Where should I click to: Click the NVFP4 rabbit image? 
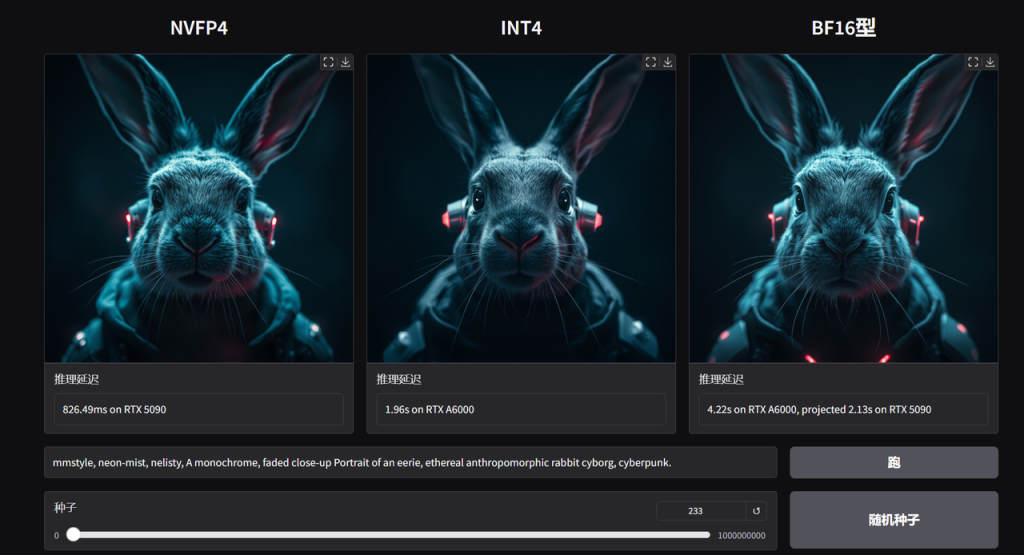pos(198,210)
